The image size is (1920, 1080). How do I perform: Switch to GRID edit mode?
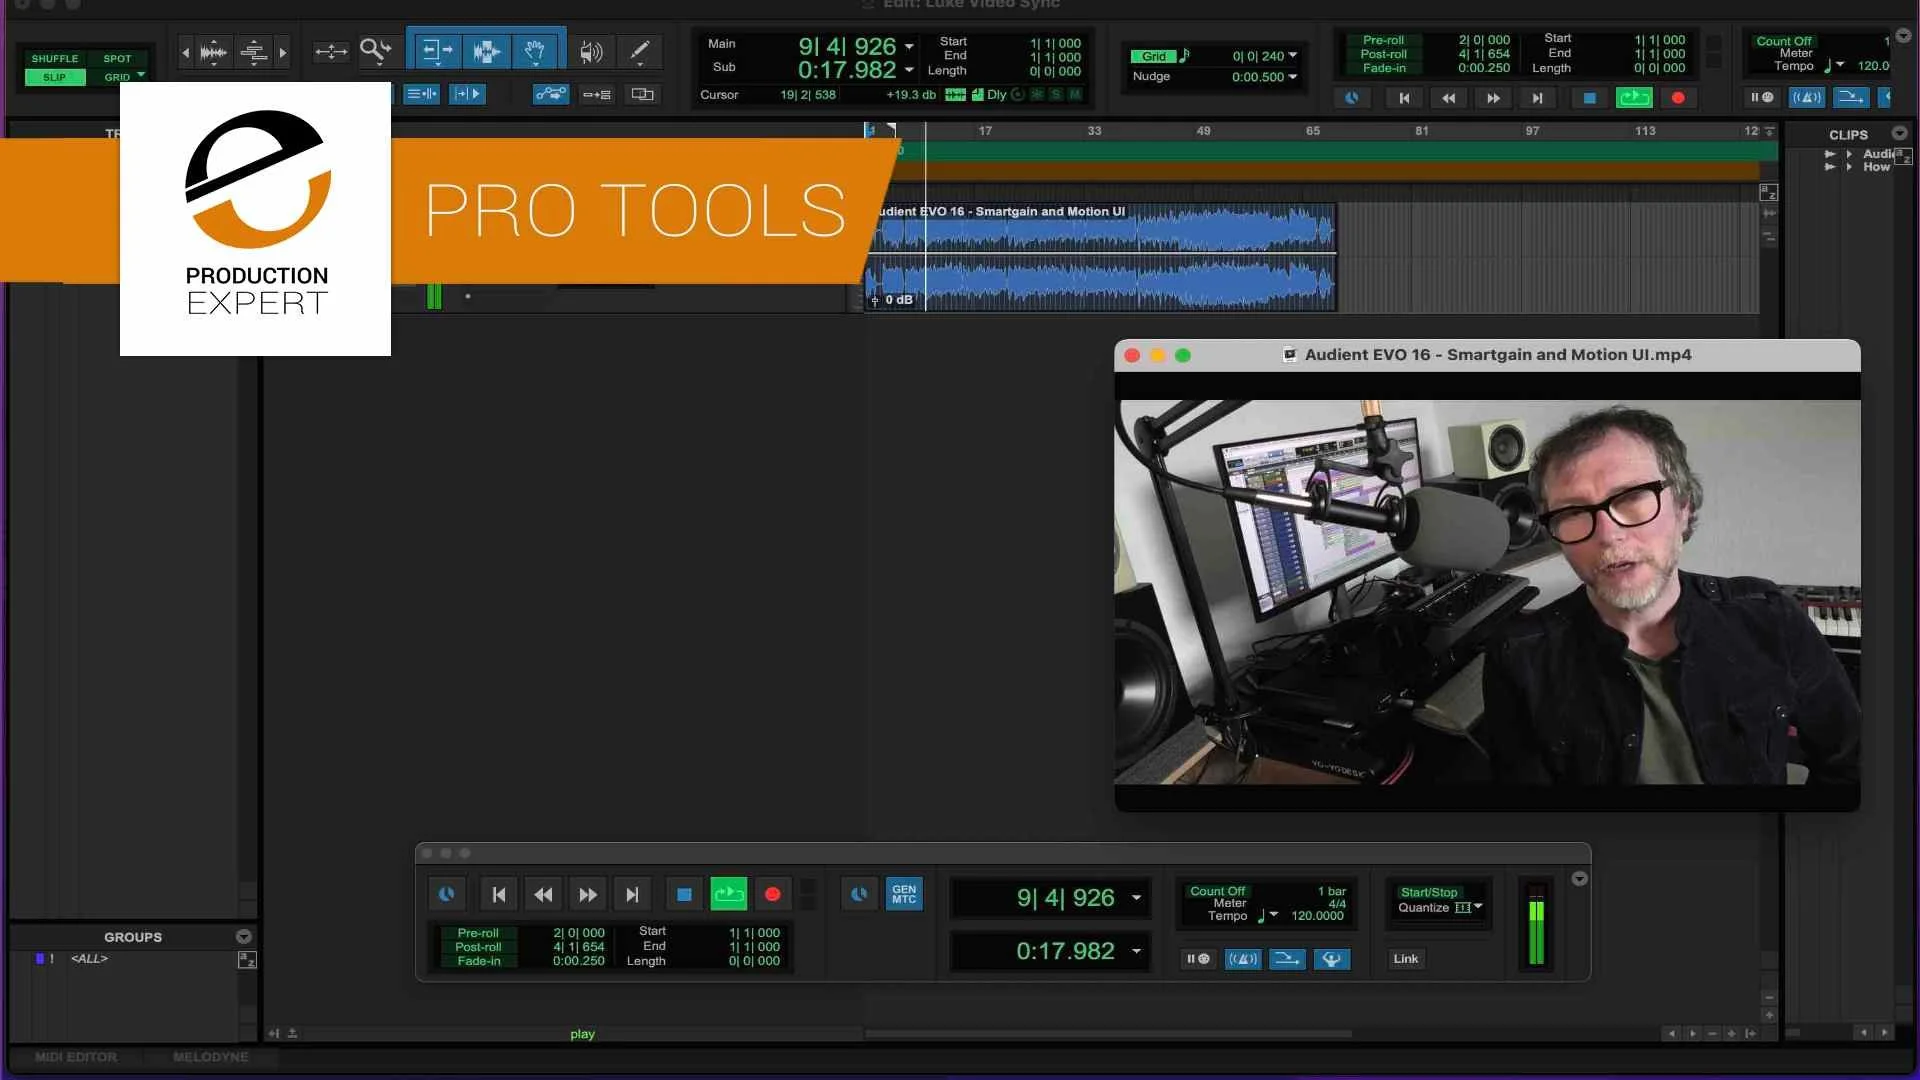coord(118,77)
